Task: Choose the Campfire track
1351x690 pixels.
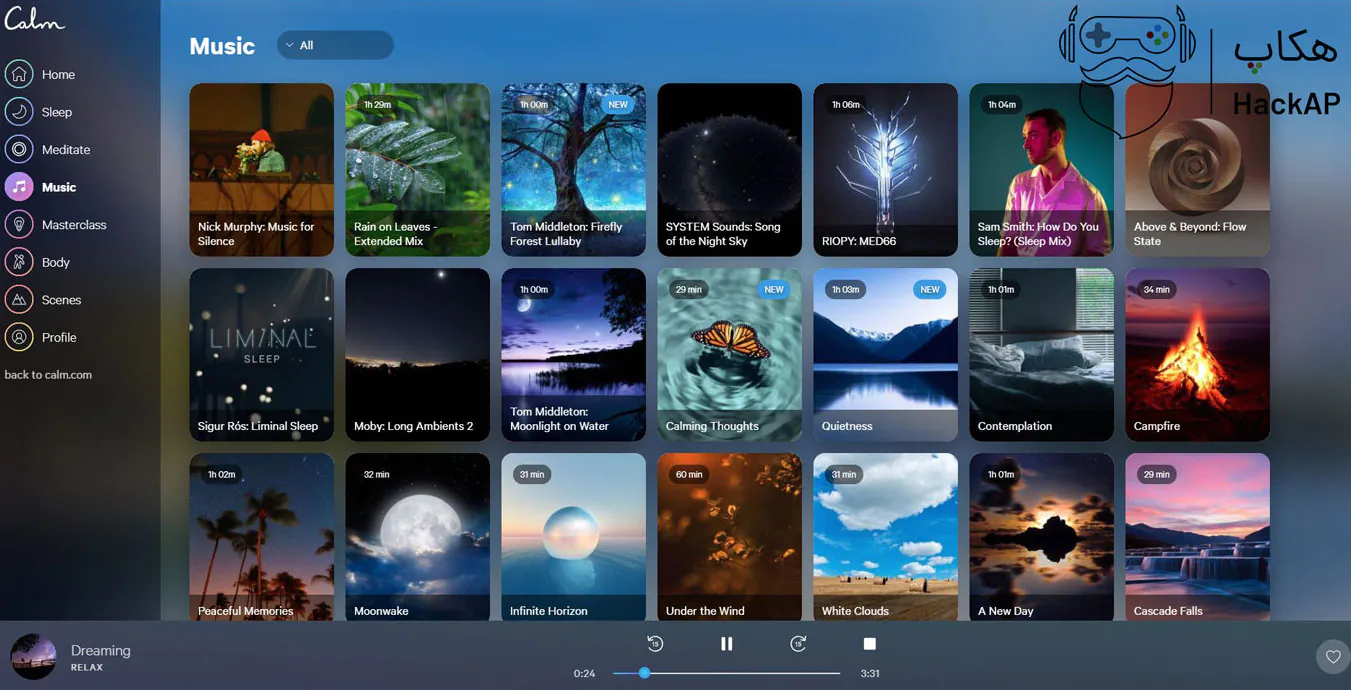Action: pos(1198,355)
